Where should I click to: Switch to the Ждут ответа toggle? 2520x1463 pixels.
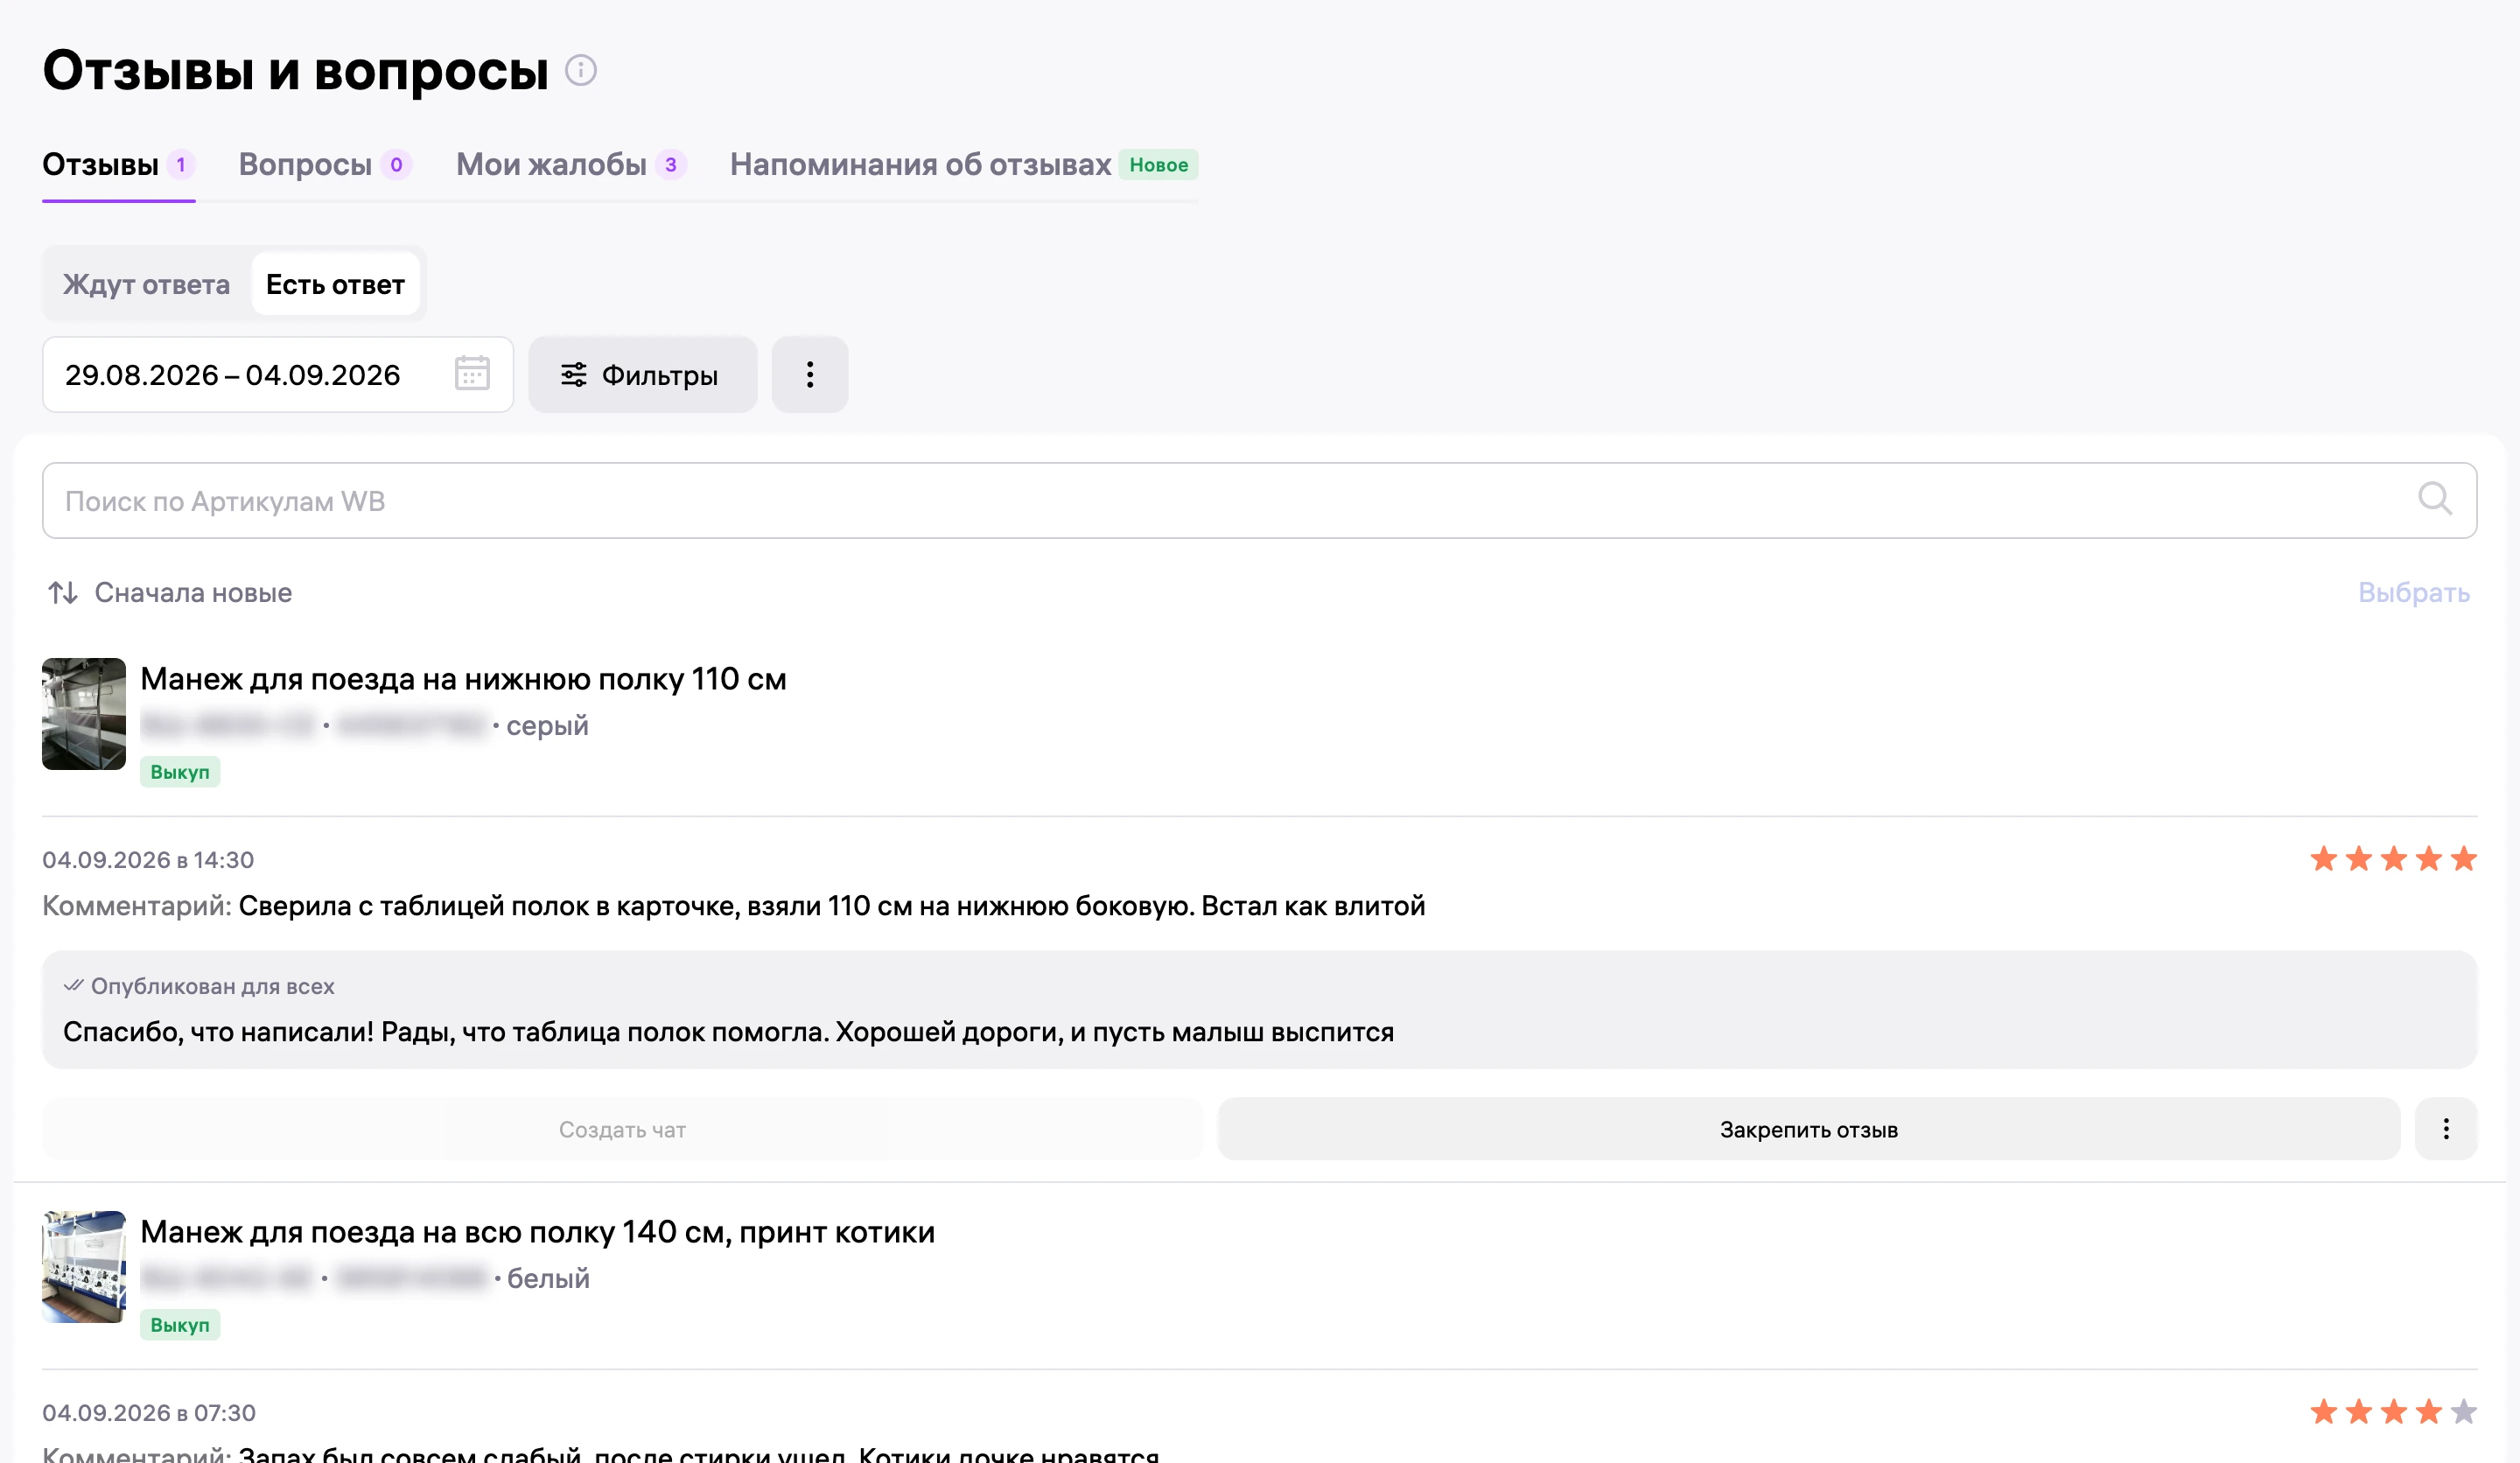[146, 284]
